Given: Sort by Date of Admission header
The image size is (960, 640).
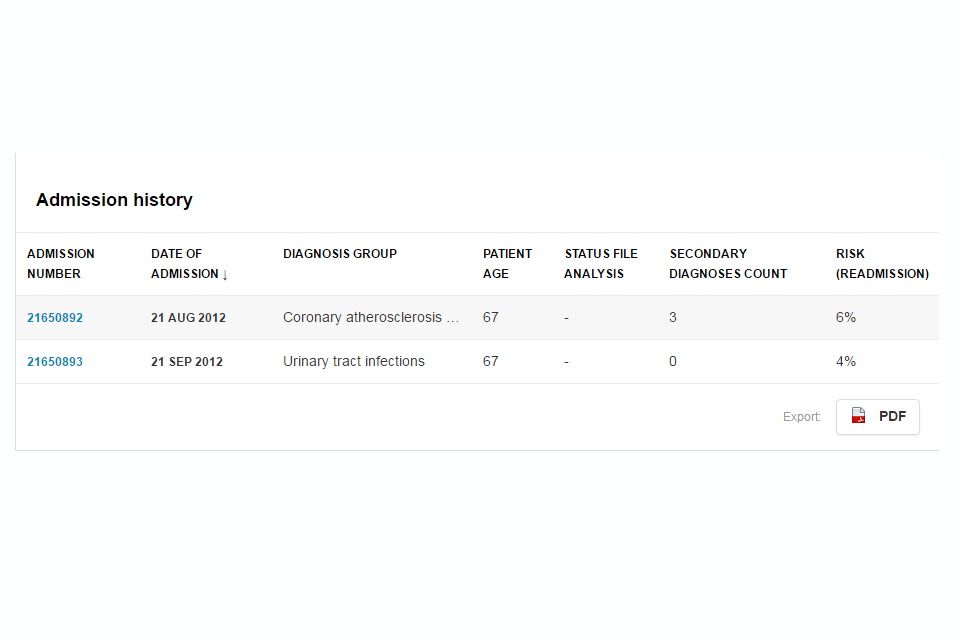Looking at the screenshot, I should point(185,264).
